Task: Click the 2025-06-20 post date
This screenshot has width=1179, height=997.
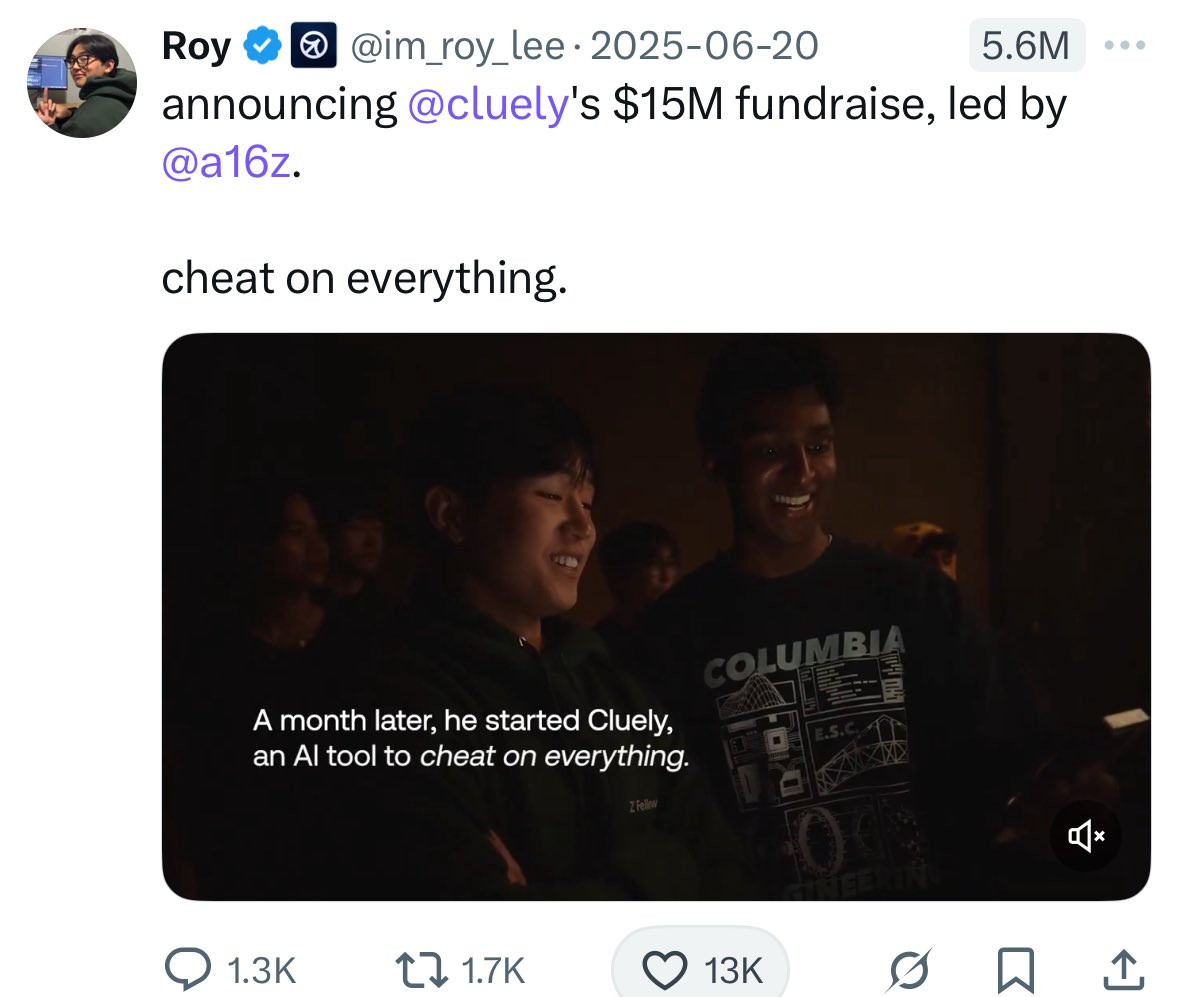Action: point(704,46)
